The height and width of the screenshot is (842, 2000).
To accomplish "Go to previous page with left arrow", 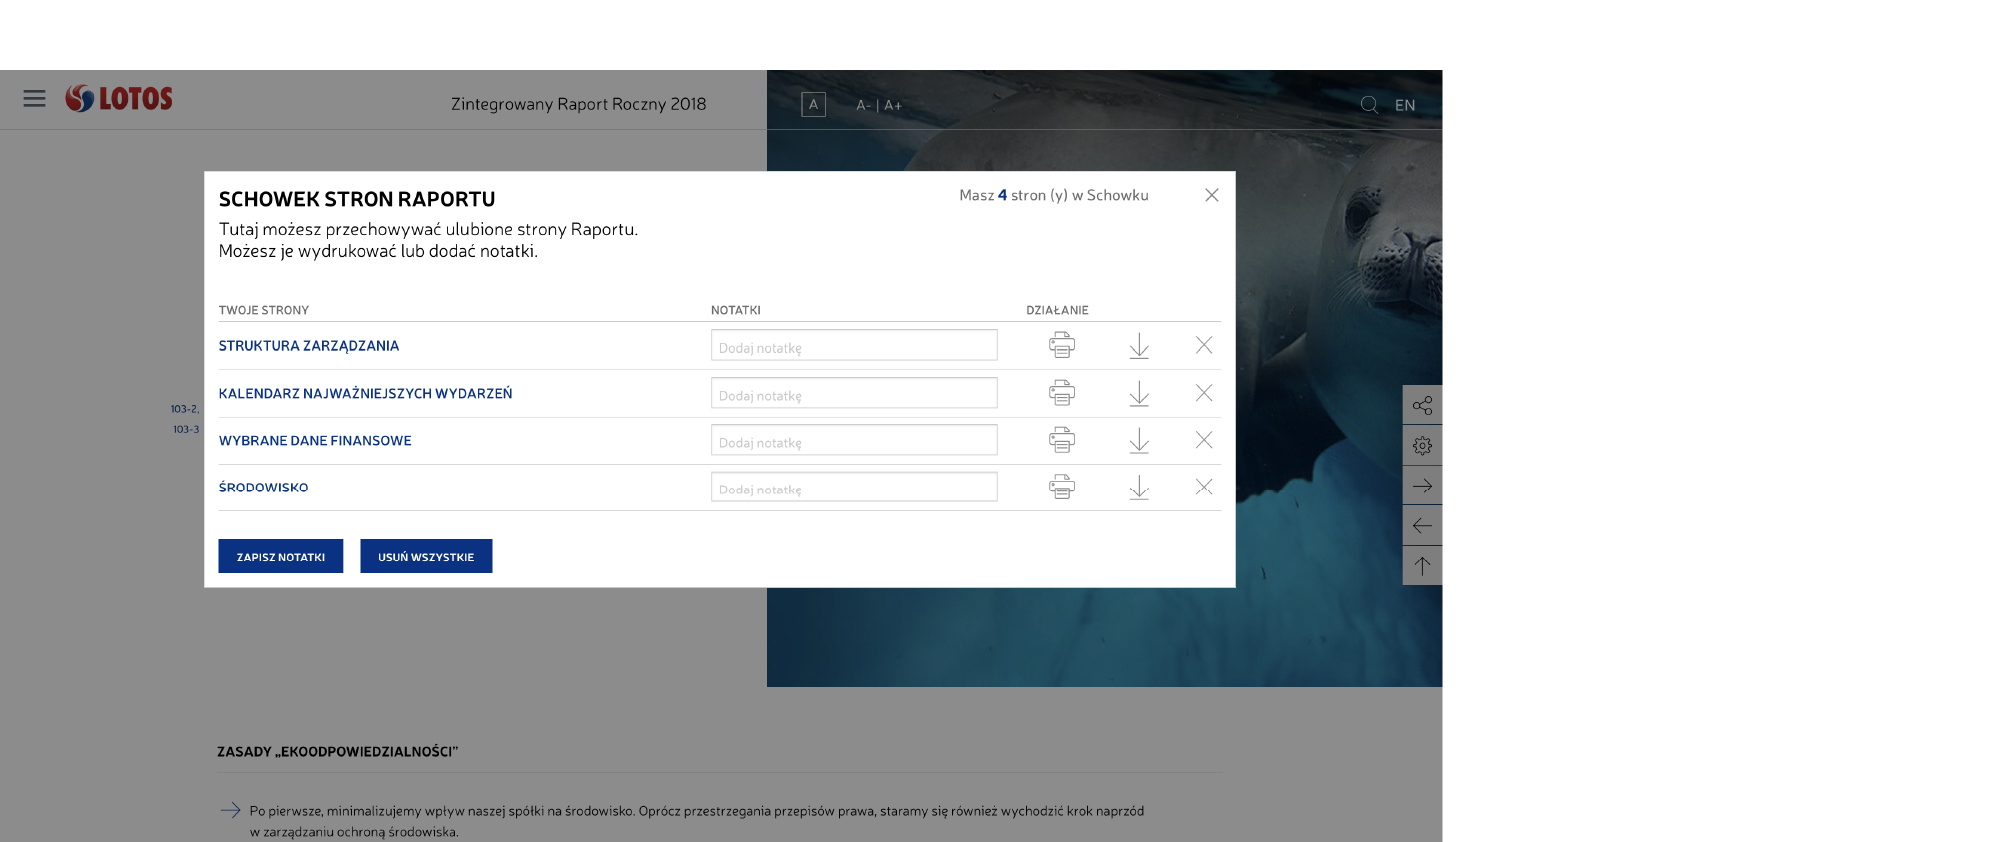I will tap(1422, 526).
